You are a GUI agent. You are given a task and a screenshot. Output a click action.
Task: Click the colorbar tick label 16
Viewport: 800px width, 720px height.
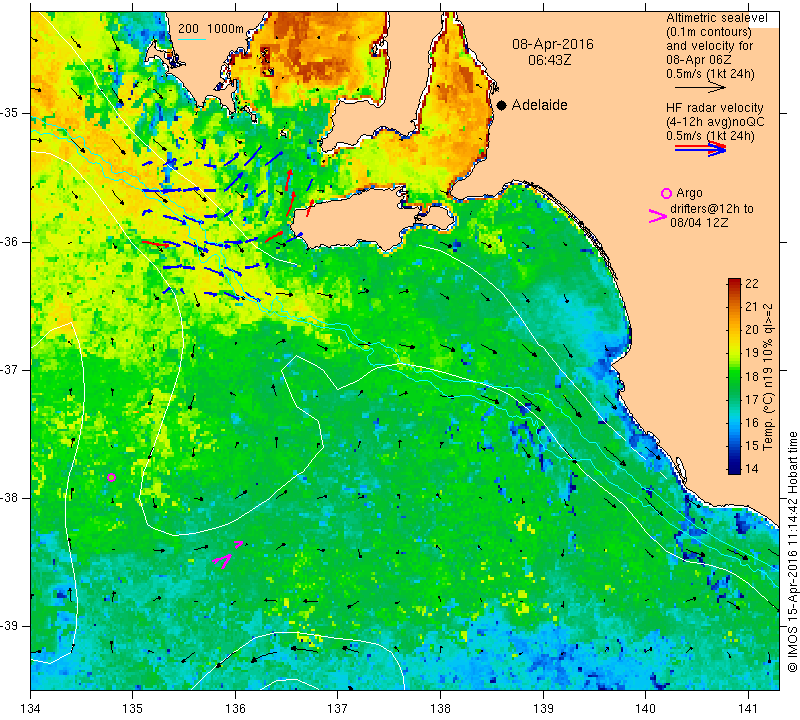point(752,423)
